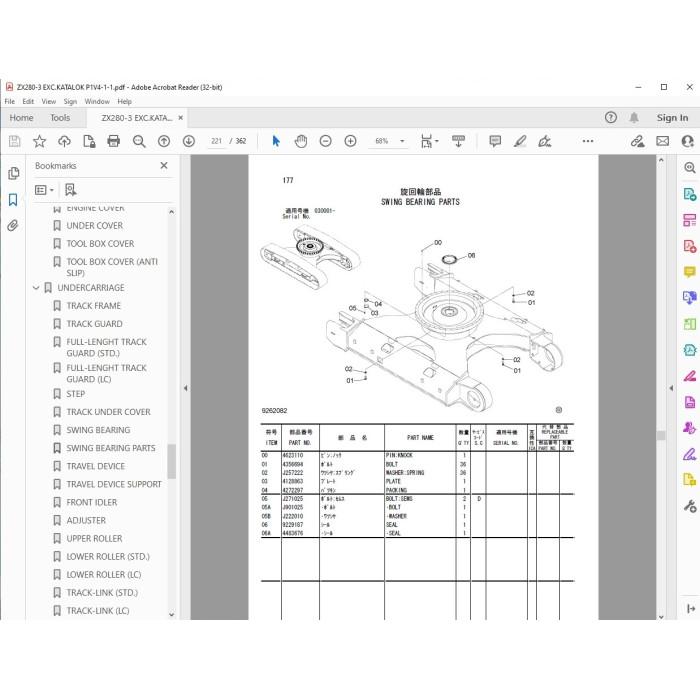Click the Print icon
The width and height of the screenshot is (700, 700).
[x=114, y=142]
